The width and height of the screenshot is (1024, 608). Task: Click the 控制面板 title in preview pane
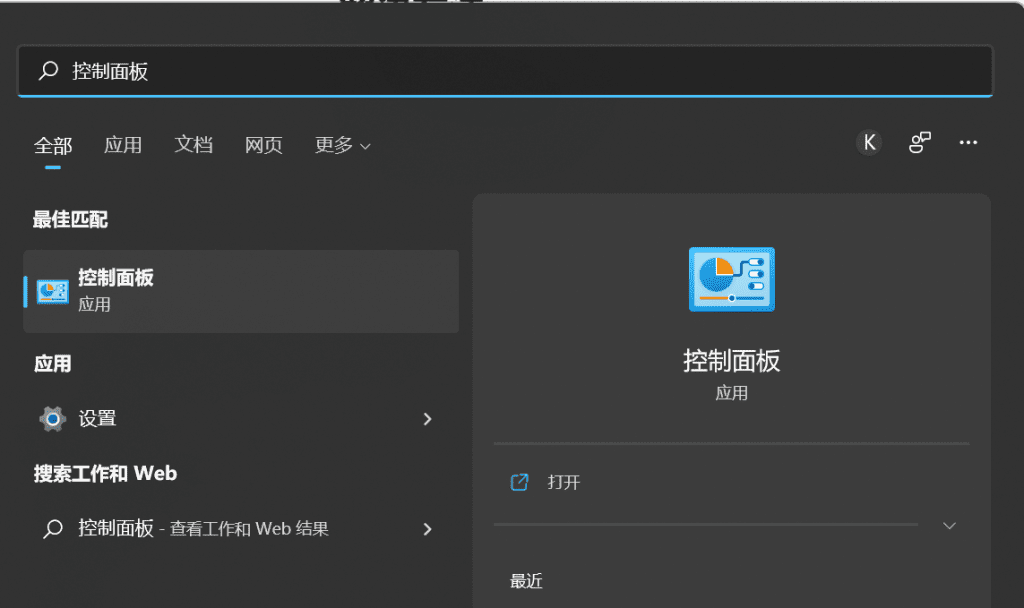pyautogui.click(x=731, y=361)
